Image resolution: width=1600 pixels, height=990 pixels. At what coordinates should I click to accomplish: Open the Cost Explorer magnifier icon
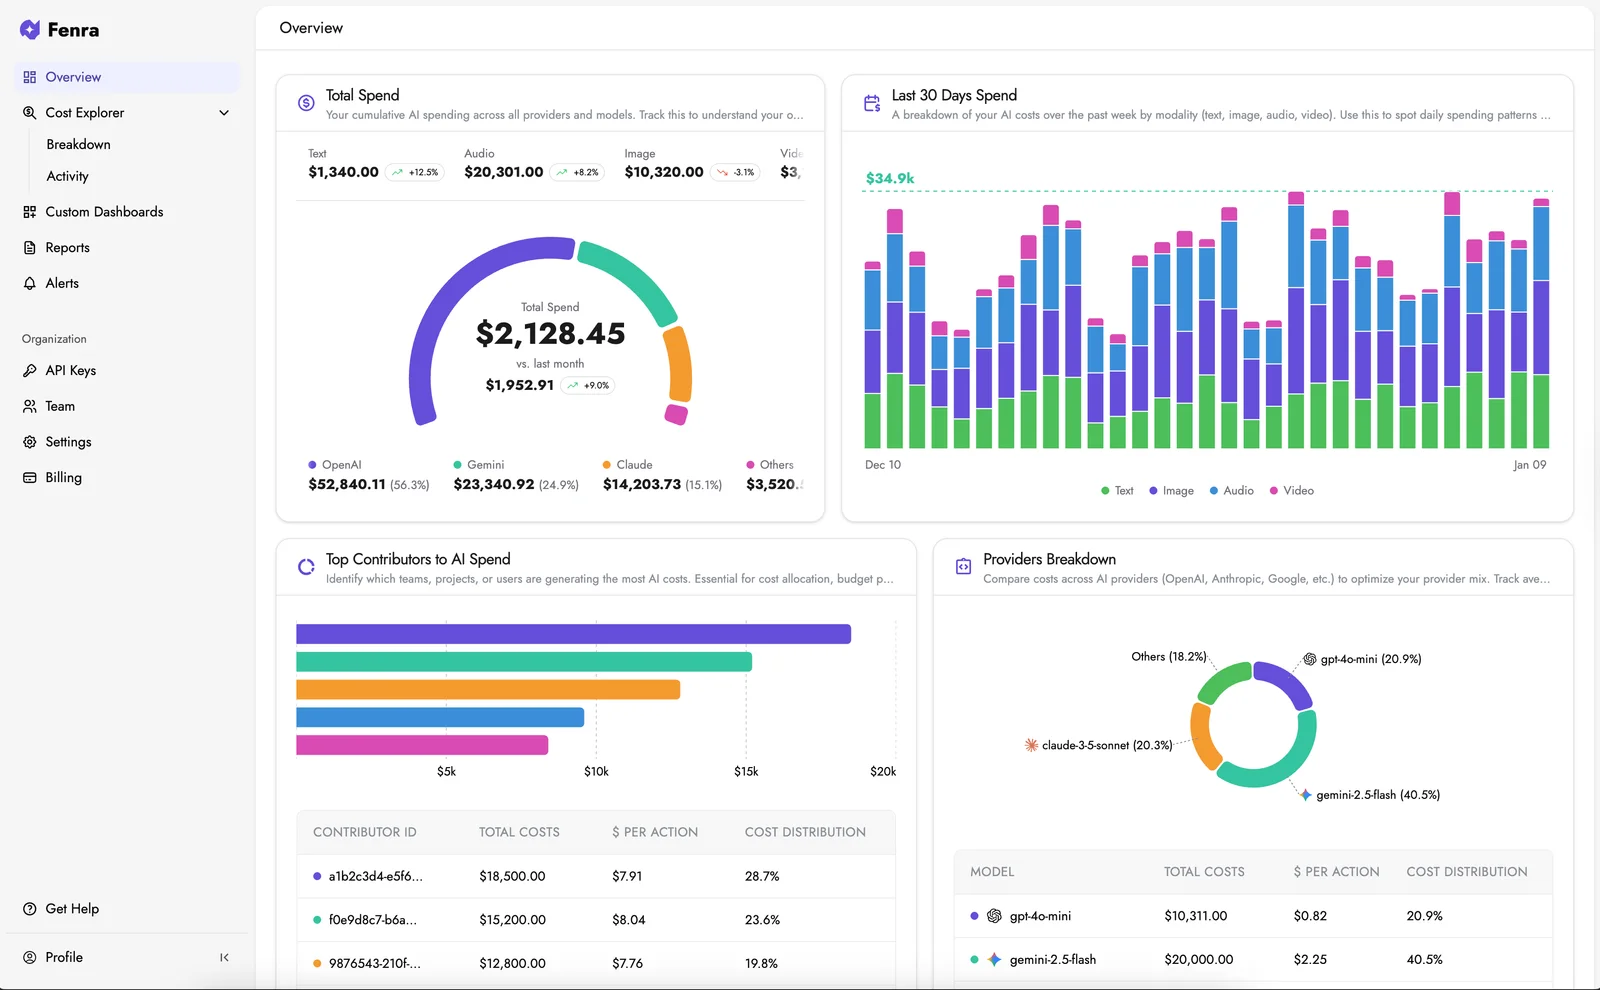(x=30, y=112)
